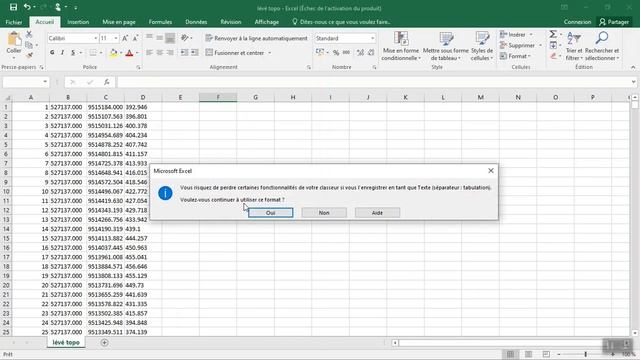Click the Center text alignment icon
This screenshot has width=640, height=360.
pos(160,53)
